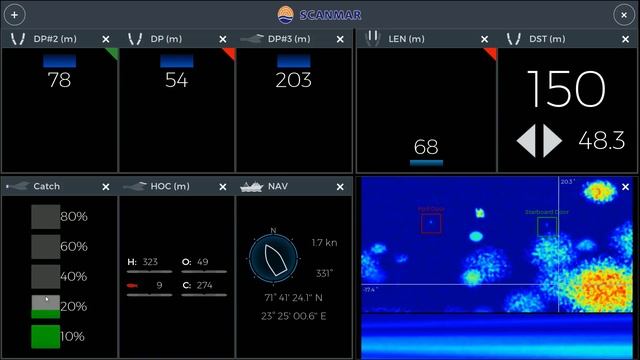The height and width of the screenshot is (360, 640).
Task: Click the red port door marker box
Action: pyautogui.click(x=431, y=223)
